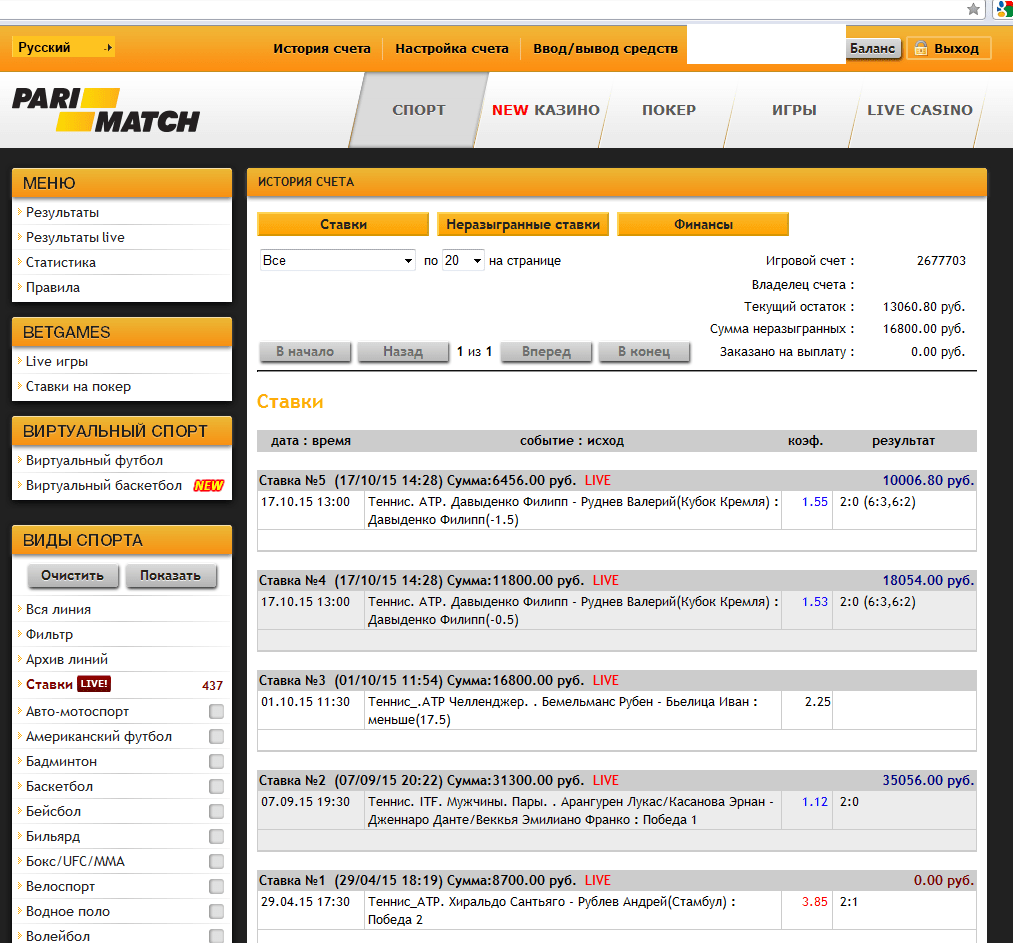Enable the Баскетбол sport checkbox
Image resolution: width=1013 pixels, height=943 pixels.
point(216,787)
